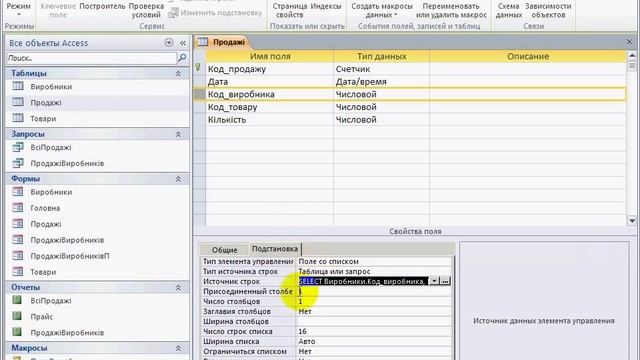Image resolution: width=640 pixels, height=360 pixels.
Task: Open the ПродажіВиробників form icon
Action: pos(18,240)
